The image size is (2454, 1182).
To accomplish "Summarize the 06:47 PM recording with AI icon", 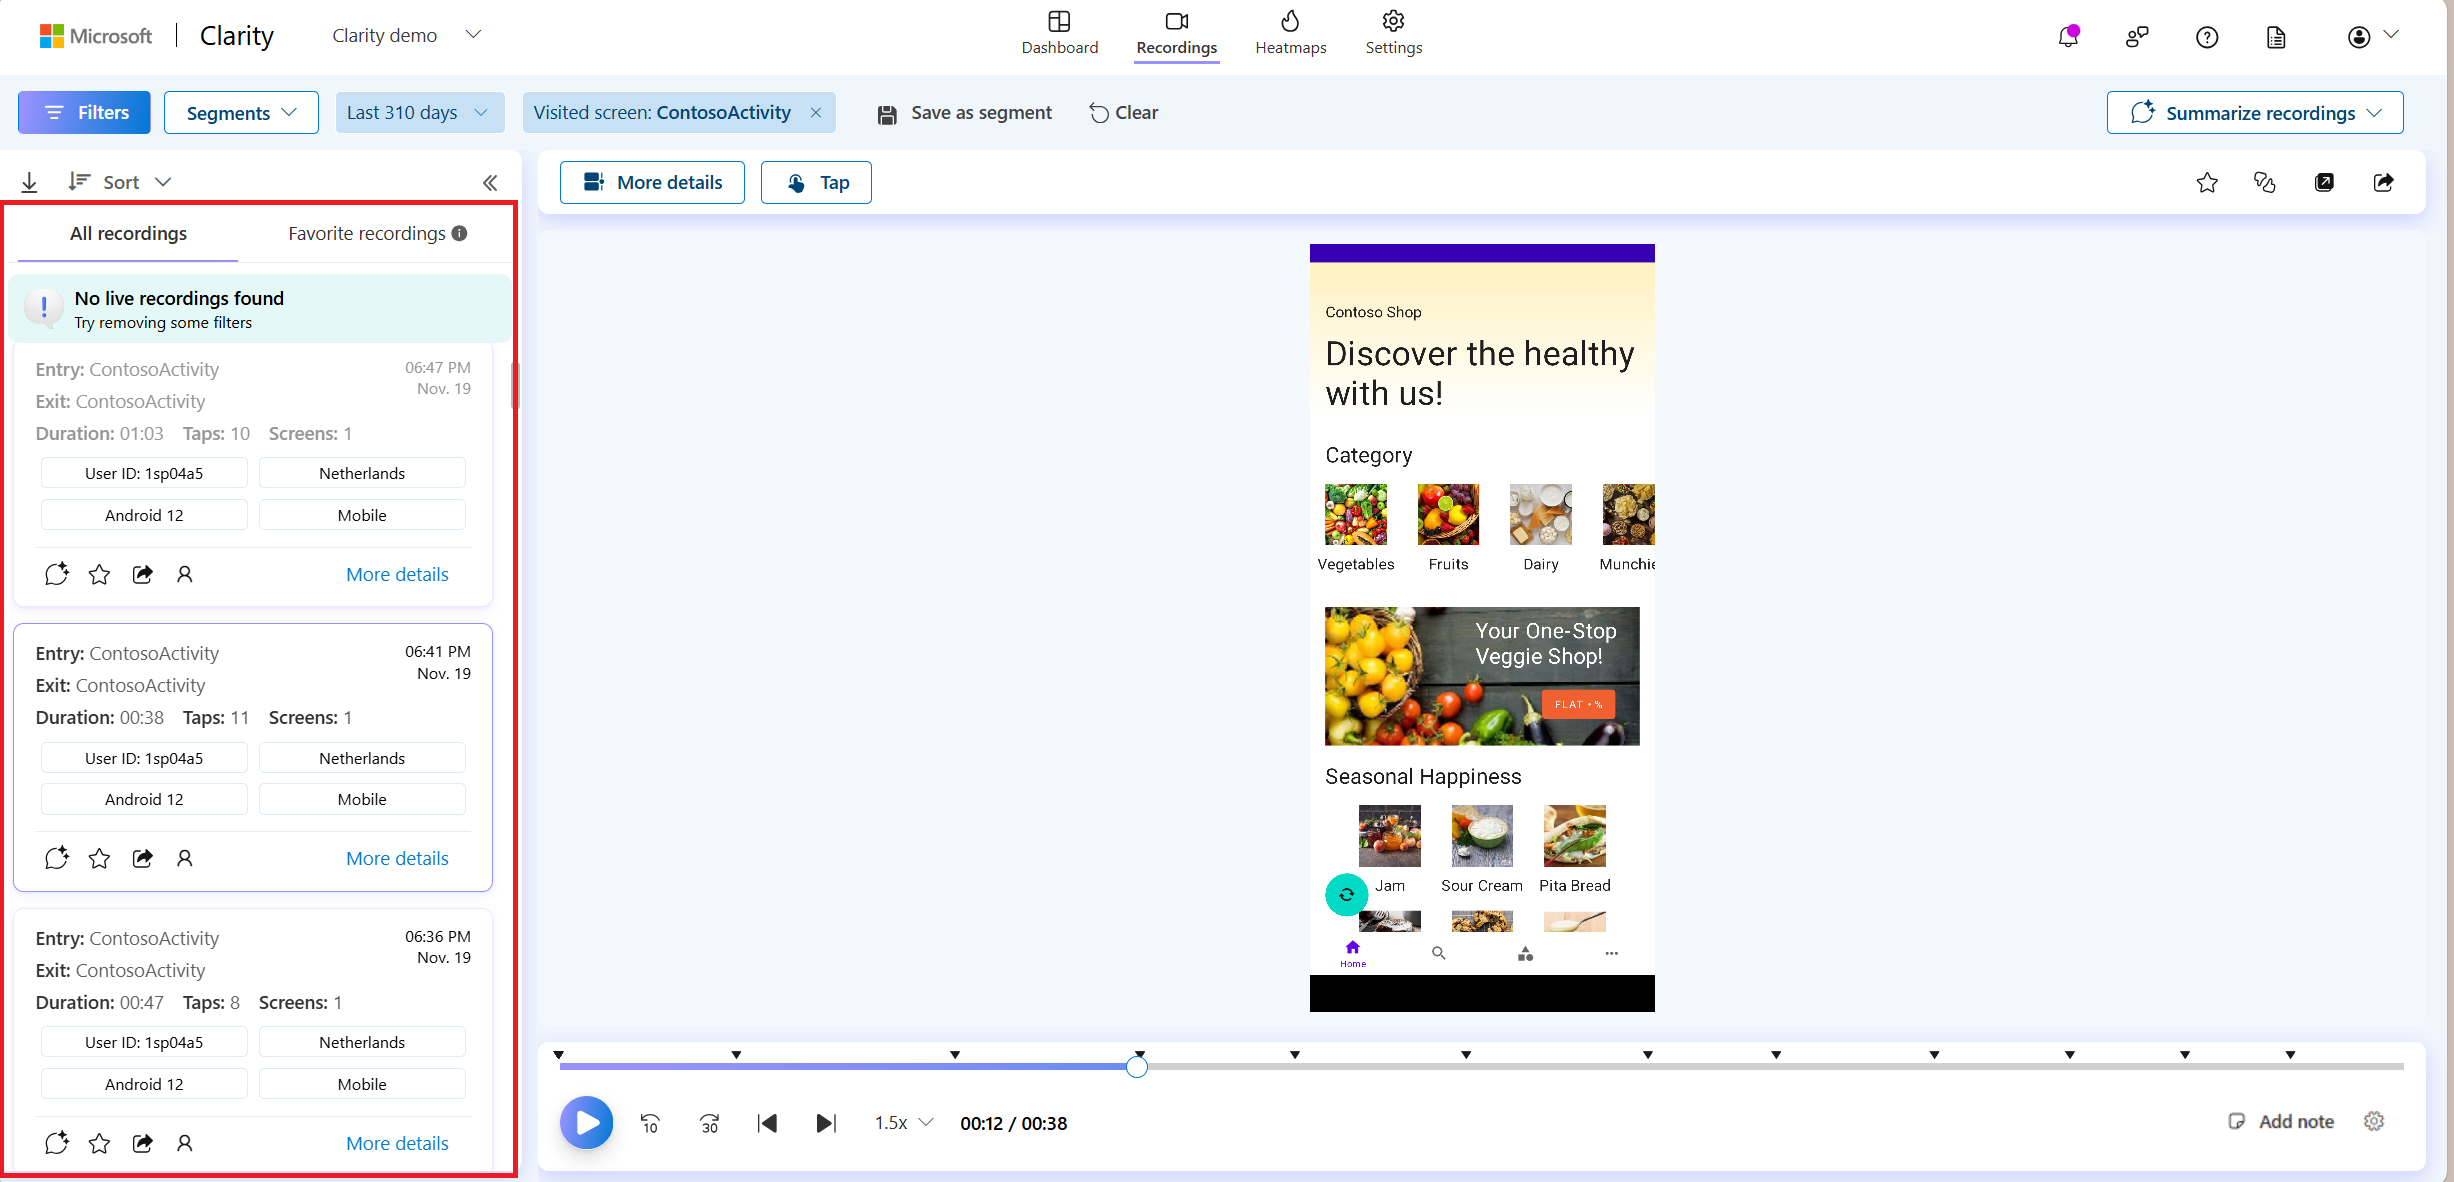I will (57, 574).
